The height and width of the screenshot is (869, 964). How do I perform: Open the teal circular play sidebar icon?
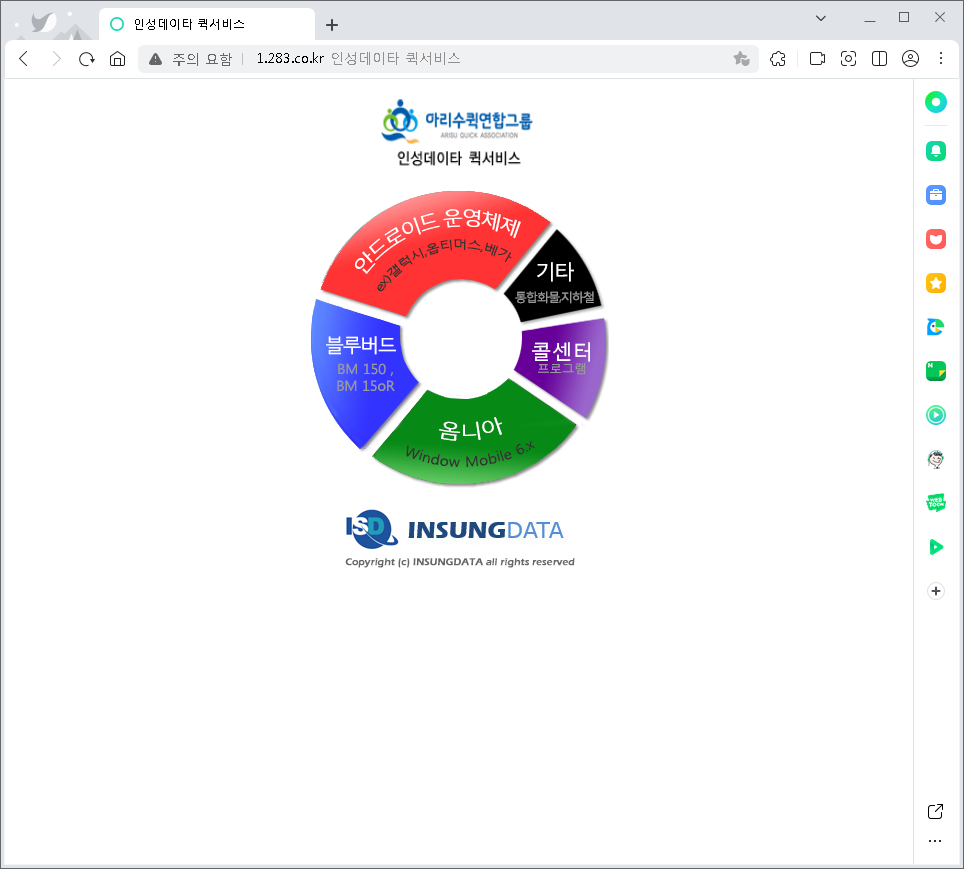936,415
